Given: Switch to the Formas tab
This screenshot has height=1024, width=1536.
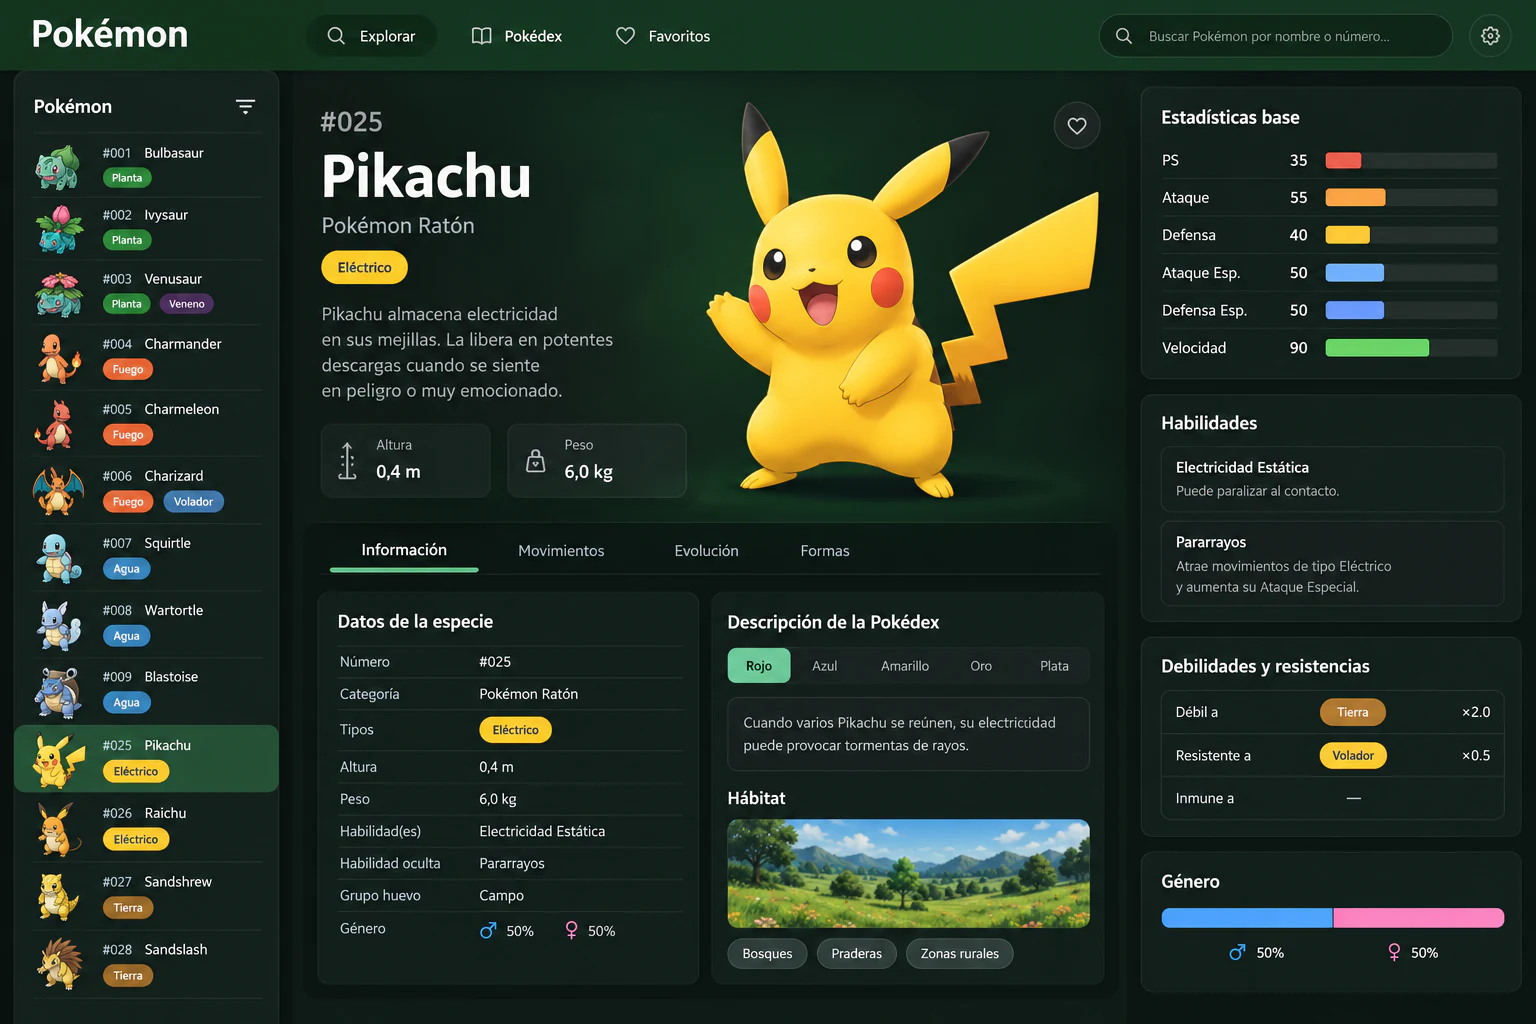Looking at the screenshot, I should click(825, 551).
